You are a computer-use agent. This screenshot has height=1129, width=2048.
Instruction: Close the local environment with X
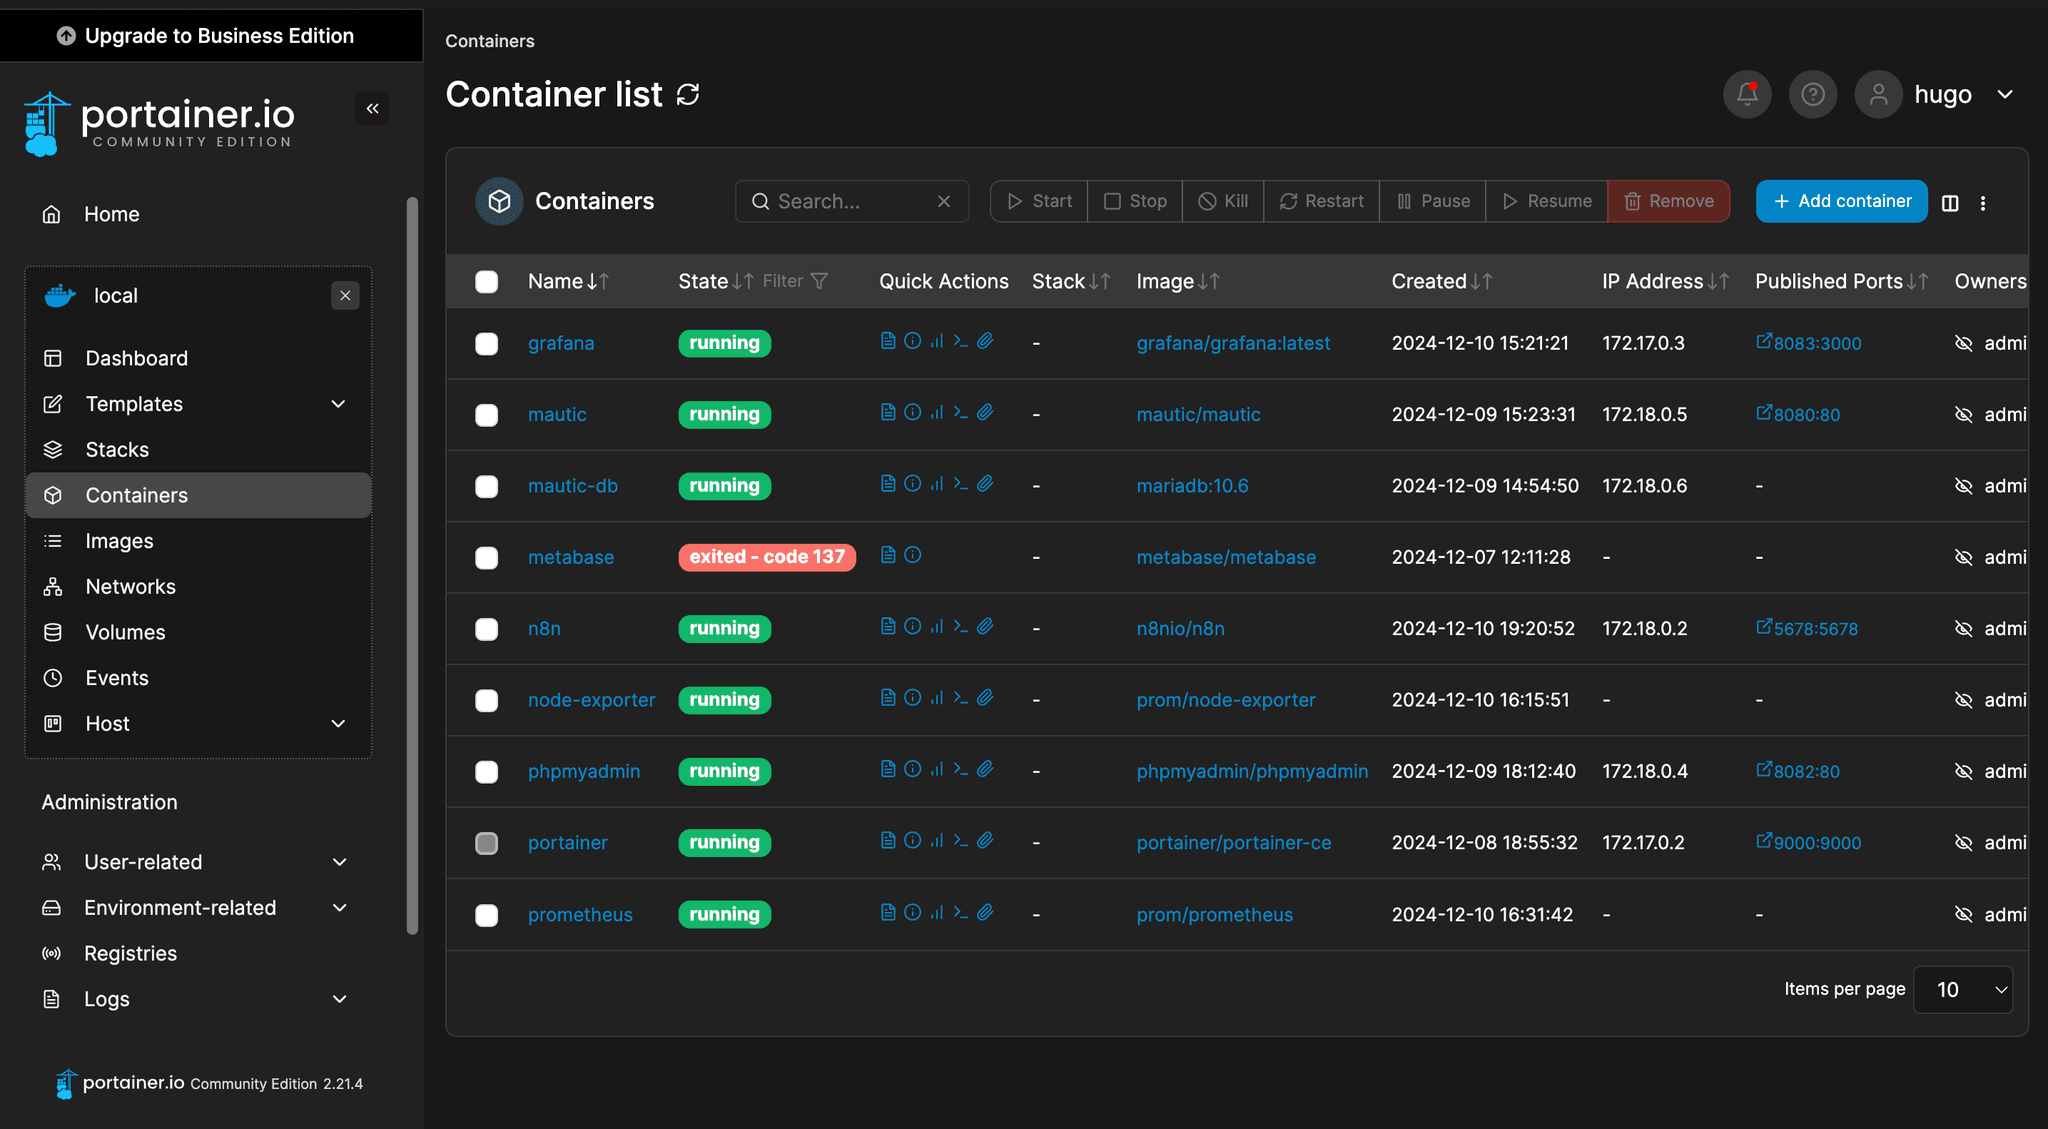pyautogui.click(x=345, y=295)
